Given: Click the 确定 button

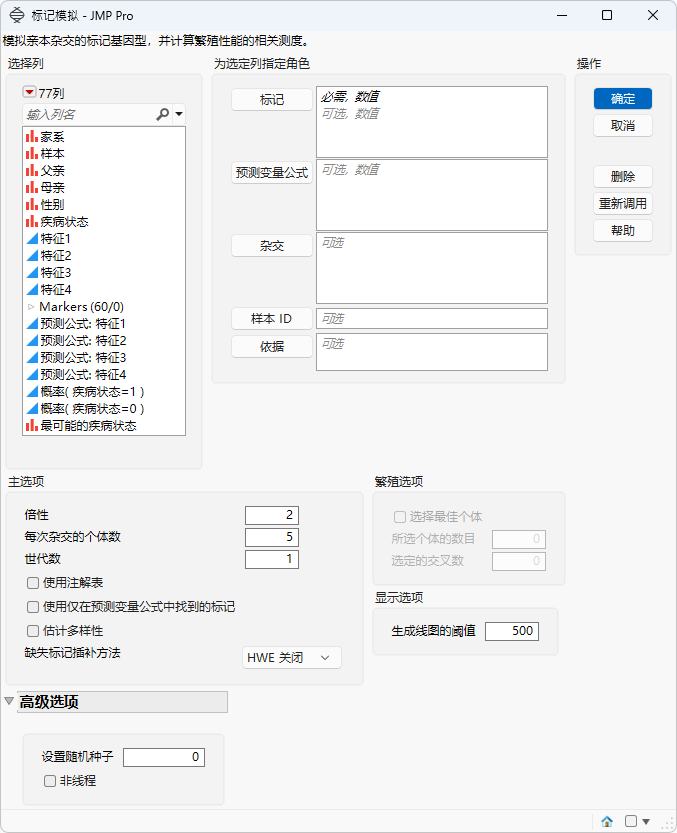Looking at the screenshot, I should point(623,99).
